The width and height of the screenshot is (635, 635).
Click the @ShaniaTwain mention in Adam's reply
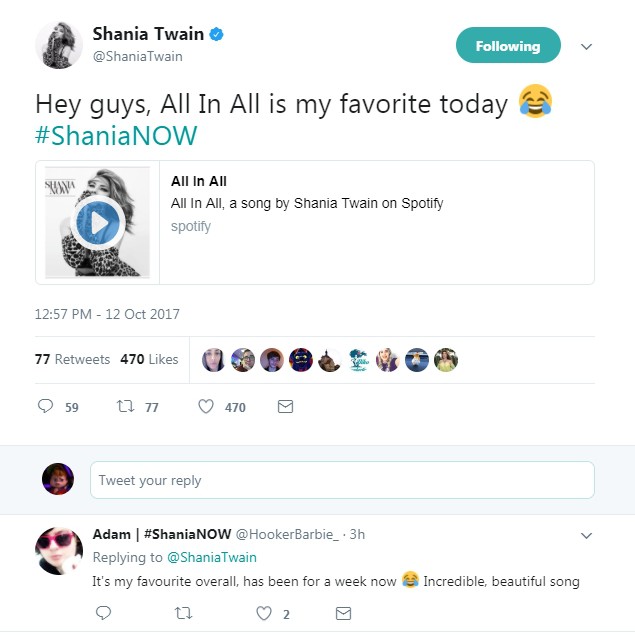pos(211,557)
